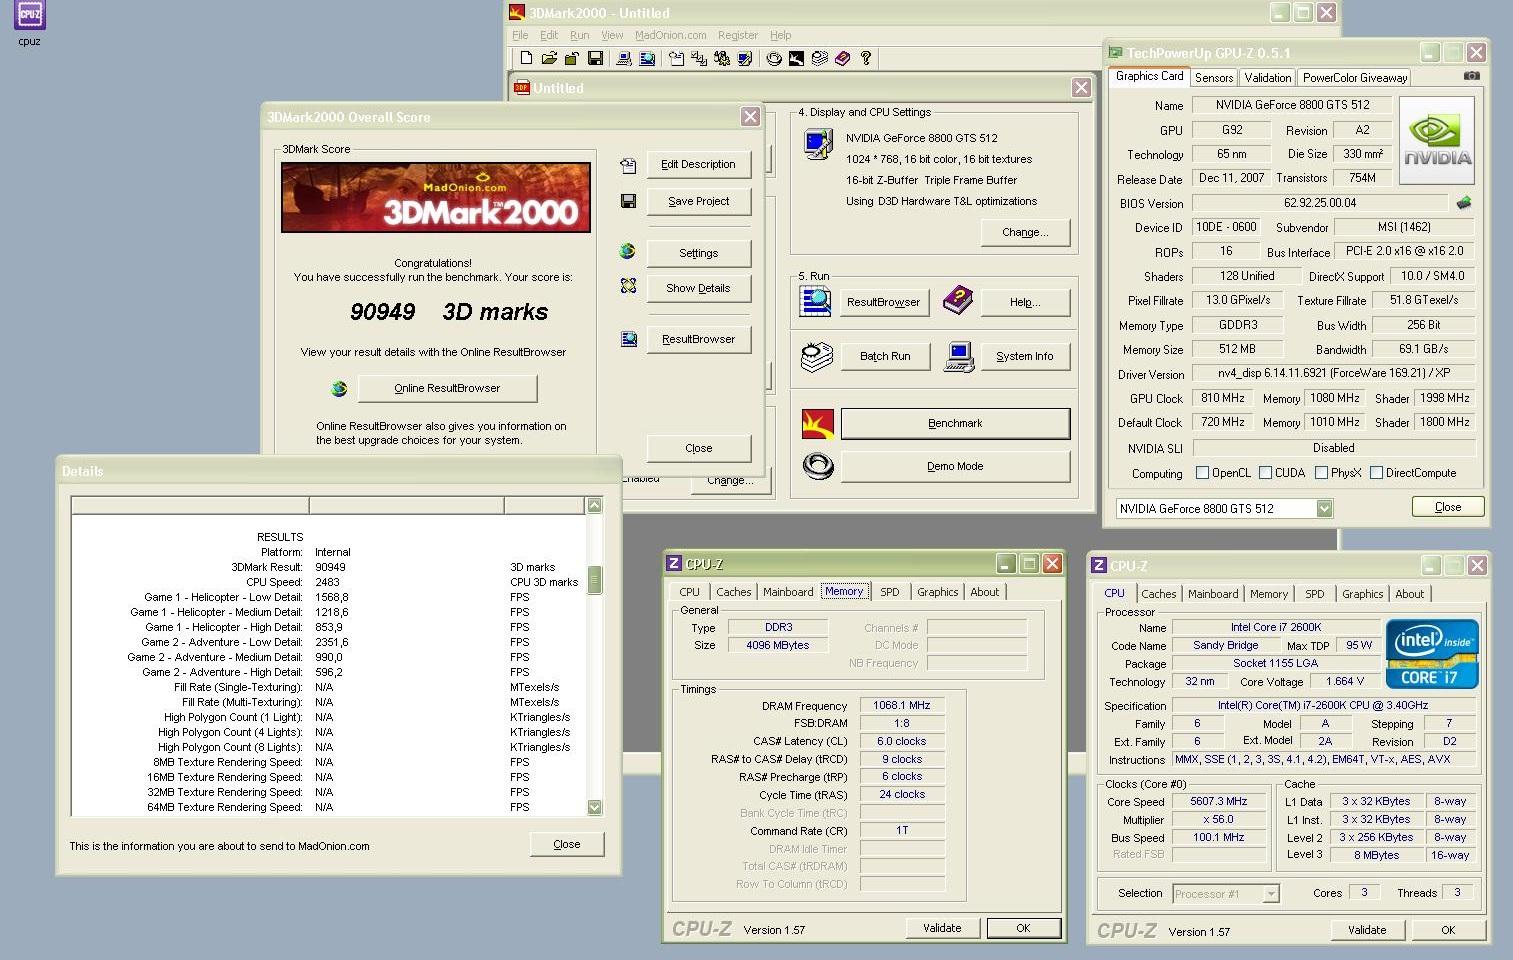Click the CPU Speed row value 2483 in Details
1513x960 pixels.
327,582
